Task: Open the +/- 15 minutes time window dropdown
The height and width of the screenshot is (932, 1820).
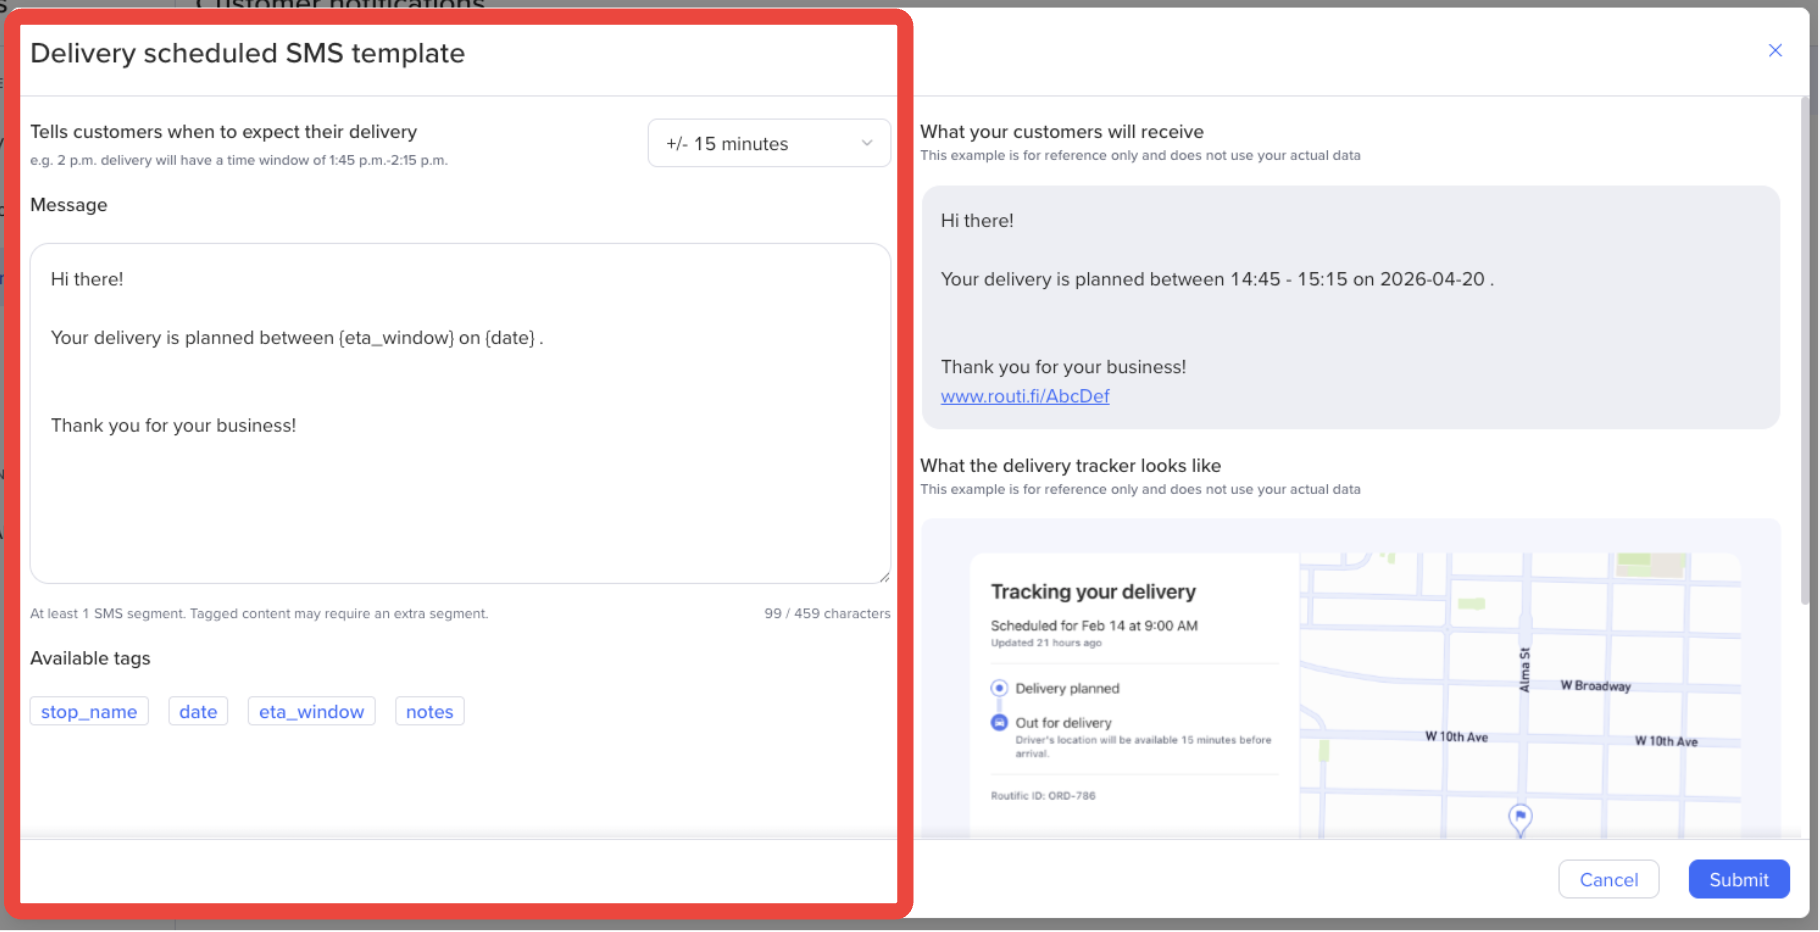Action: [769, 143]
